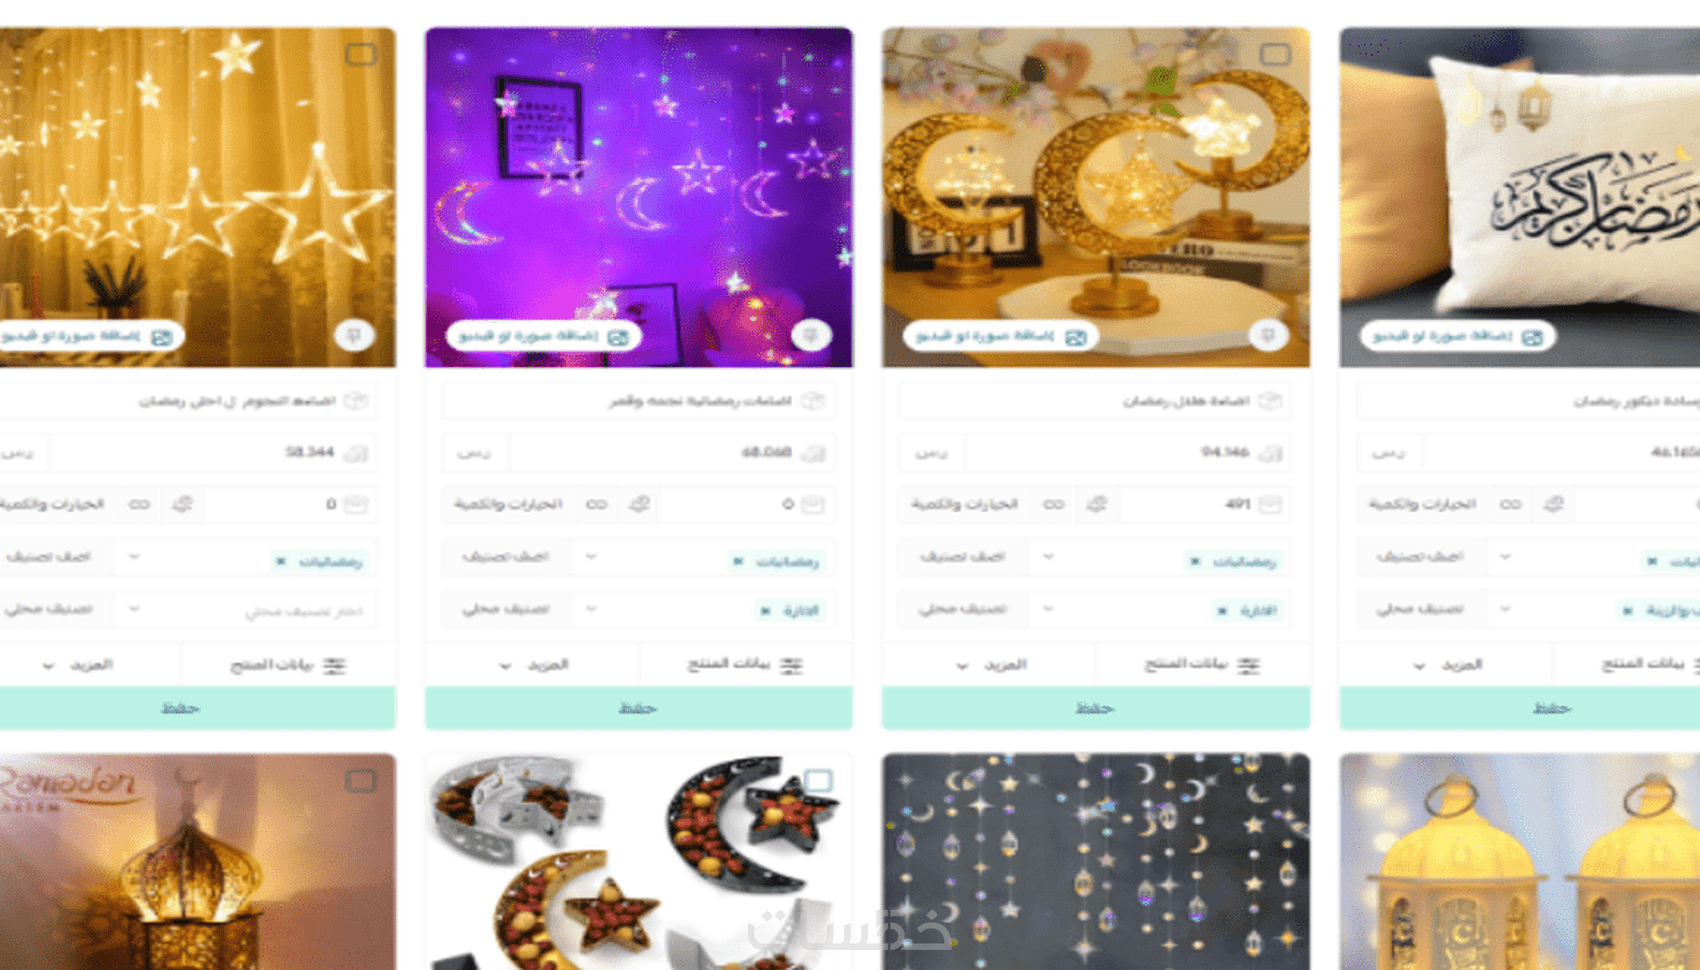
Task: Click الخيارات والكمية in the purple lights card
Action: tap(508, 504)
